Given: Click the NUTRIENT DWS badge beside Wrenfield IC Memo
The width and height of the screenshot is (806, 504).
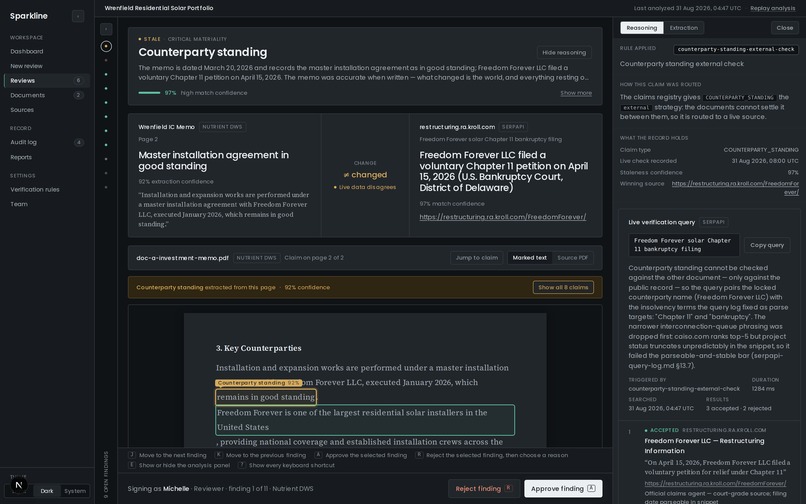Looking at the screenshot, I should tap(222, 127).
